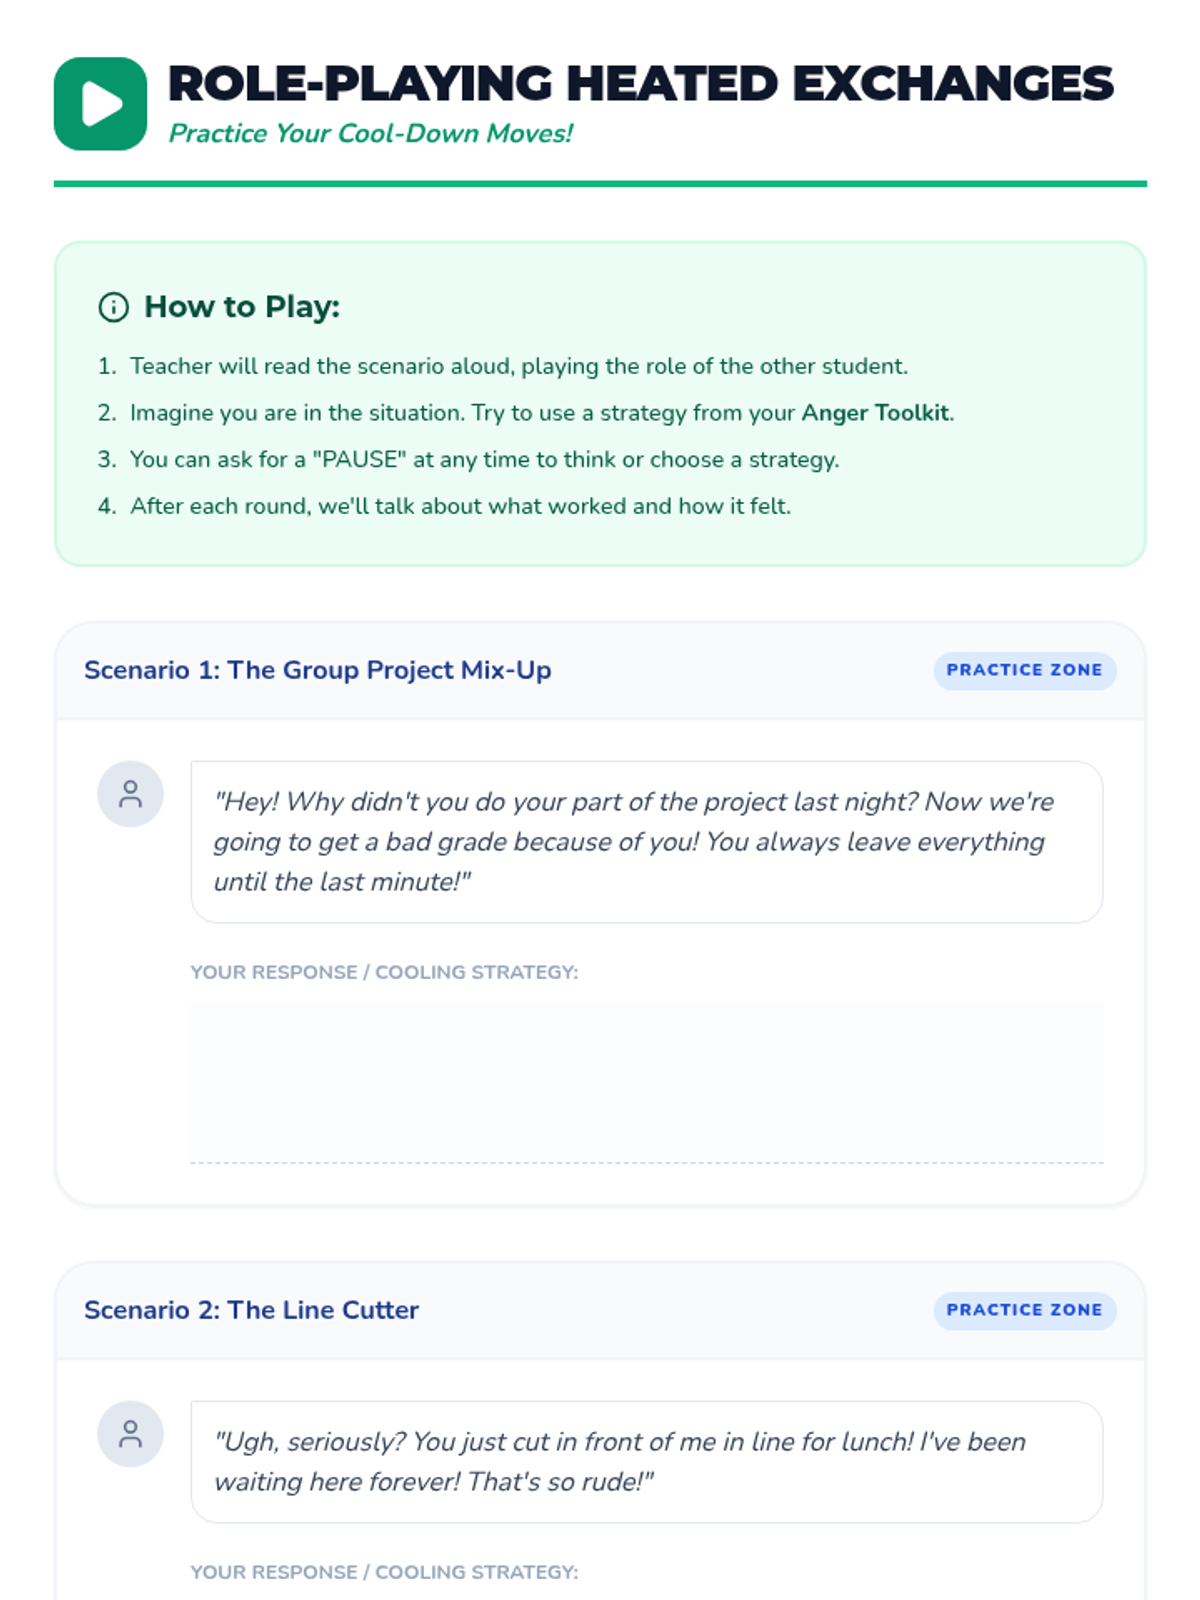Click the person avatar in Scenario 2

pos(130,1434)
